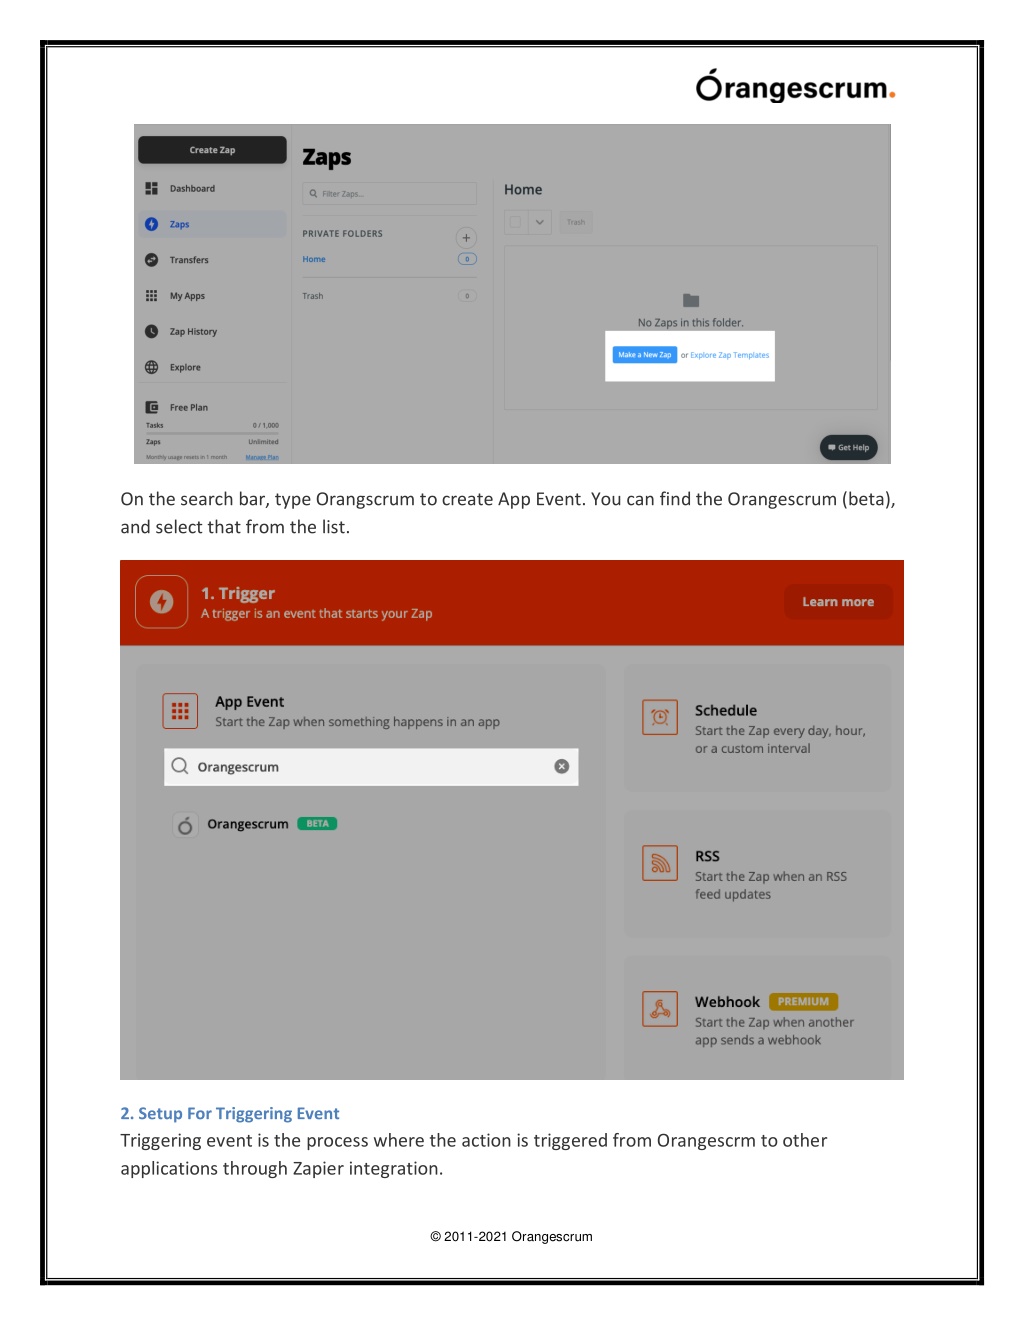1024x1325 pixels.
Task: Click the Explore globe icon
Action: 152,367
